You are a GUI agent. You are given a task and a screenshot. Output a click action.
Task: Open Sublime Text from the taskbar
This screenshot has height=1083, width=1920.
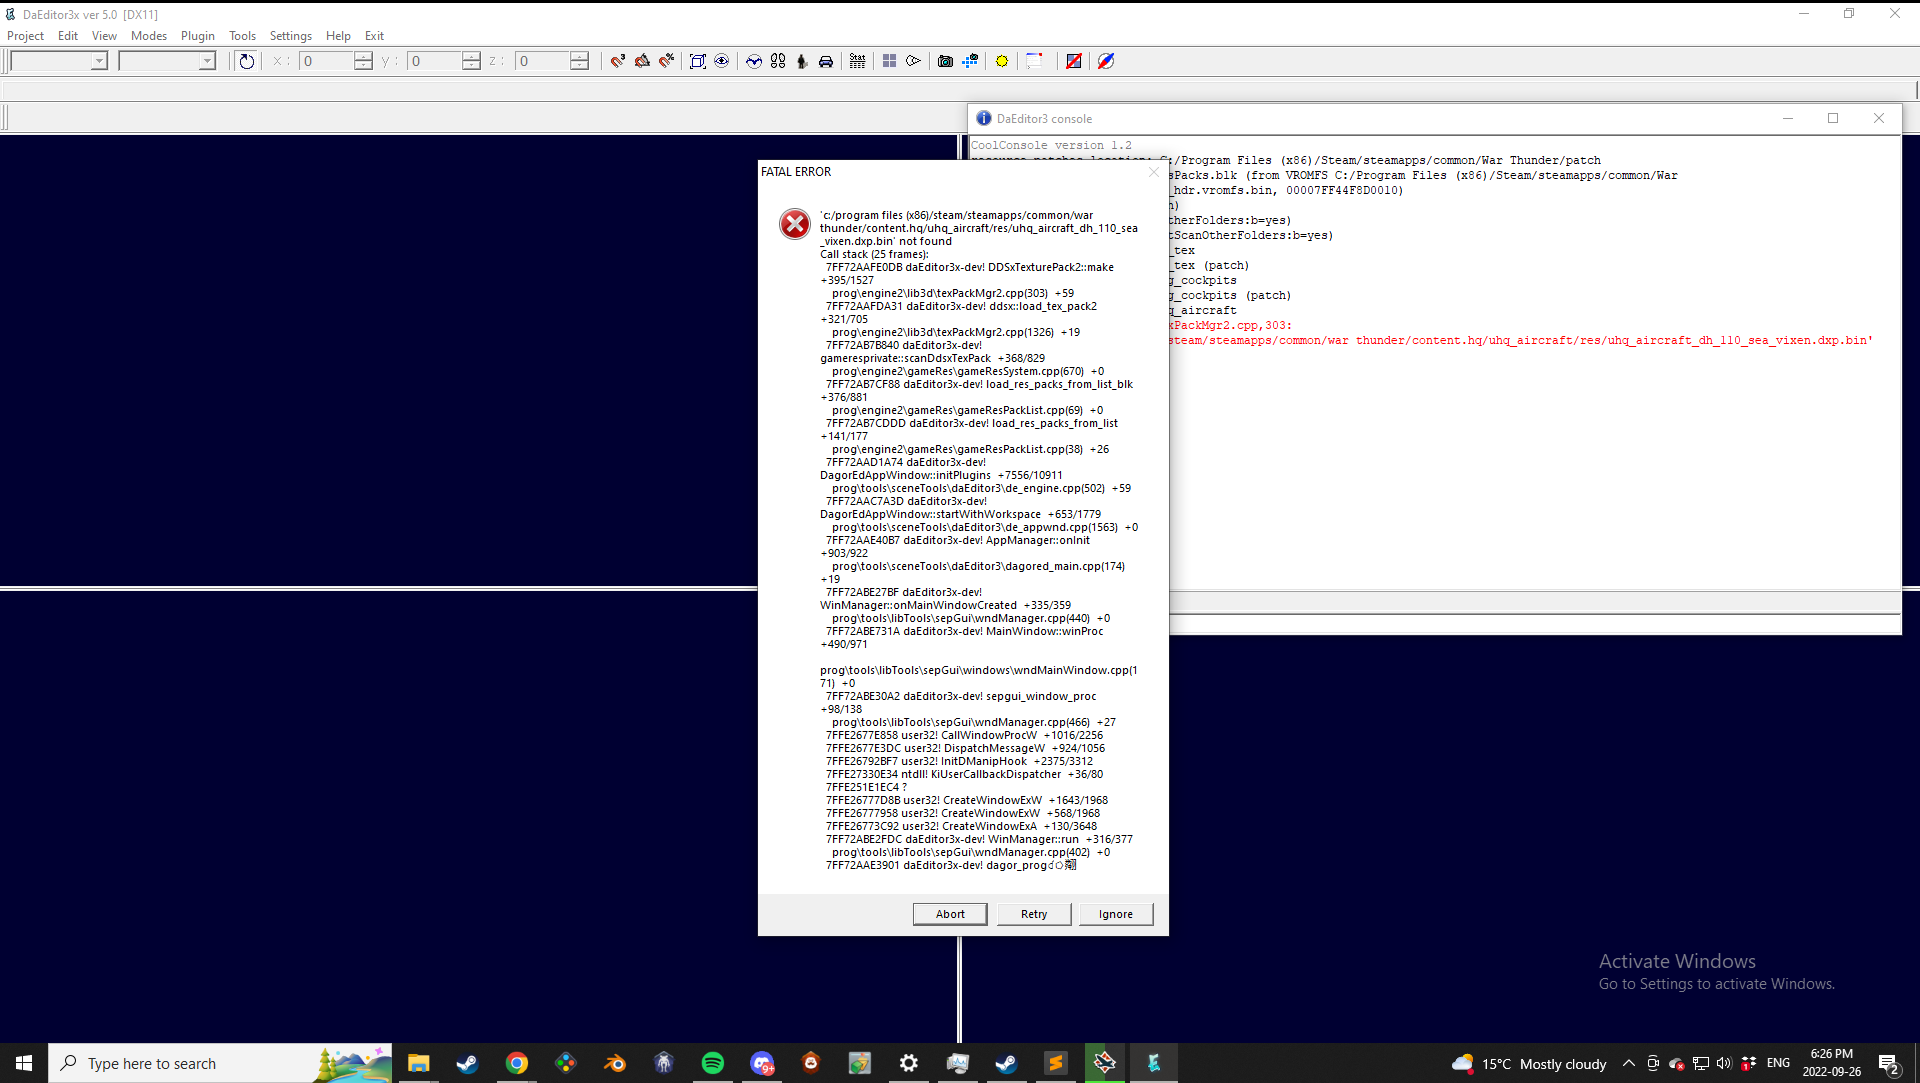coord(1056,1063)
